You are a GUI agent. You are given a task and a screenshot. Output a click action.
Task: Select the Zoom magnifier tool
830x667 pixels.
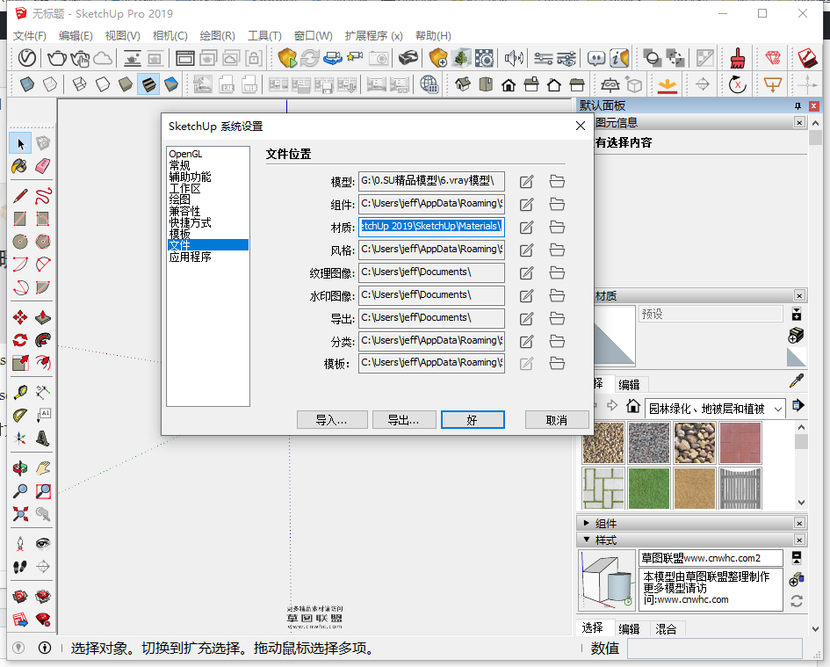click(x=20, y=491)
